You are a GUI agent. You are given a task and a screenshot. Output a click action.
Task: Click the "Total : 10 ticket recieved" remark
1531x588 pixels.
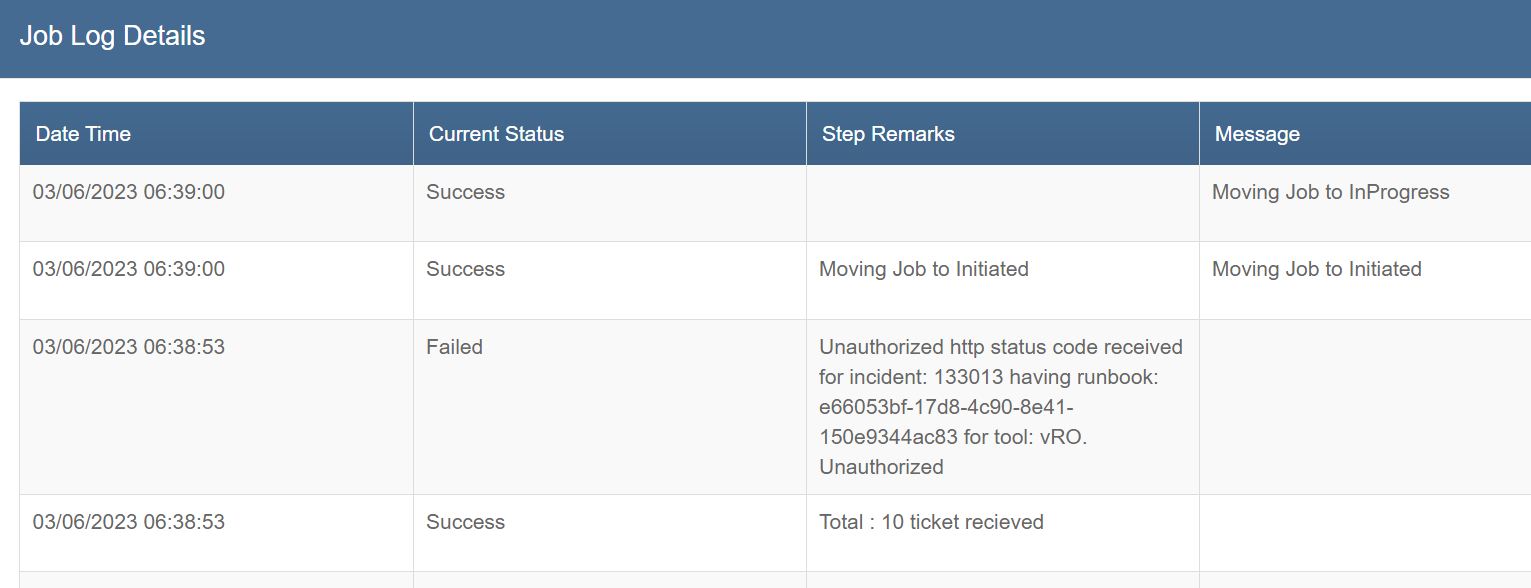(931, 521)
